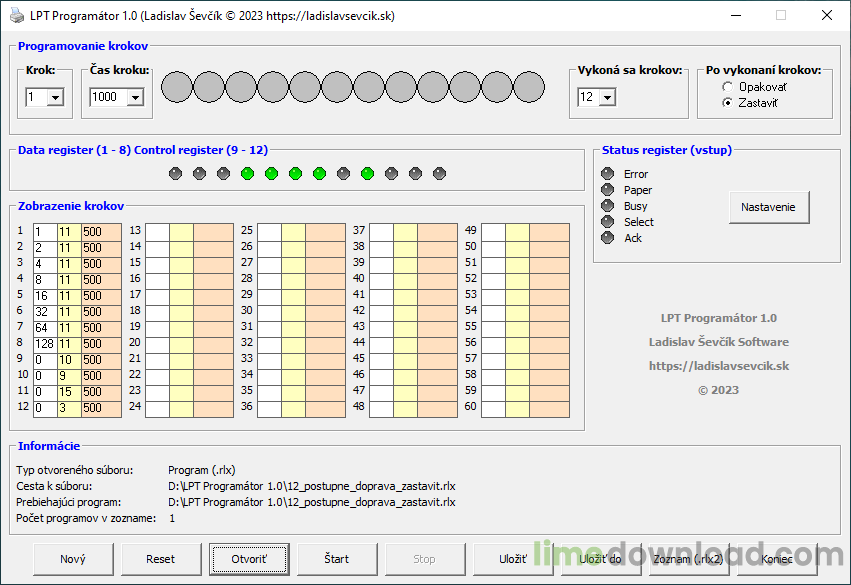Expand the Čas kroku dropdown

pyautogui.click(x=134, y=97)
